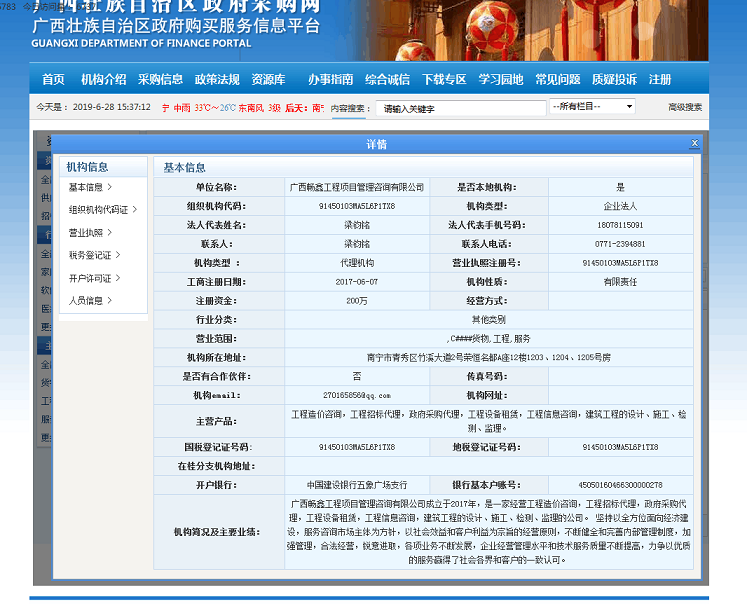Viewport: 747px width, 604px height.
Task: Open 注册 menu item
Action: click(x=660, y=80)
